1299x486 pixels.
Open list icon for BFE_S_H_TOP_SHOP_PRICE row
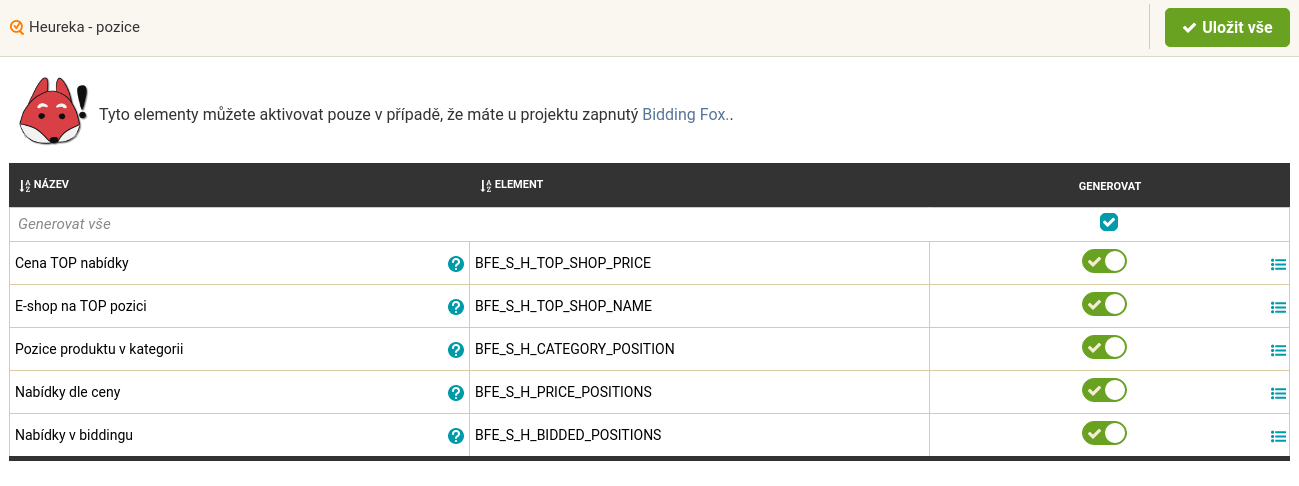pyautogui.click(x=1278, y=265)
